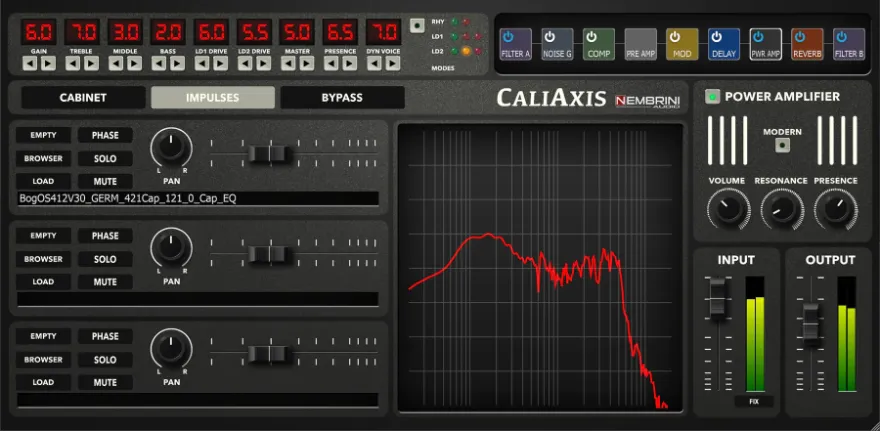880x431 pixels.
Task: Click LOAD in the second impulse slot
Action: pyautogui.click(x=43, y=282)
